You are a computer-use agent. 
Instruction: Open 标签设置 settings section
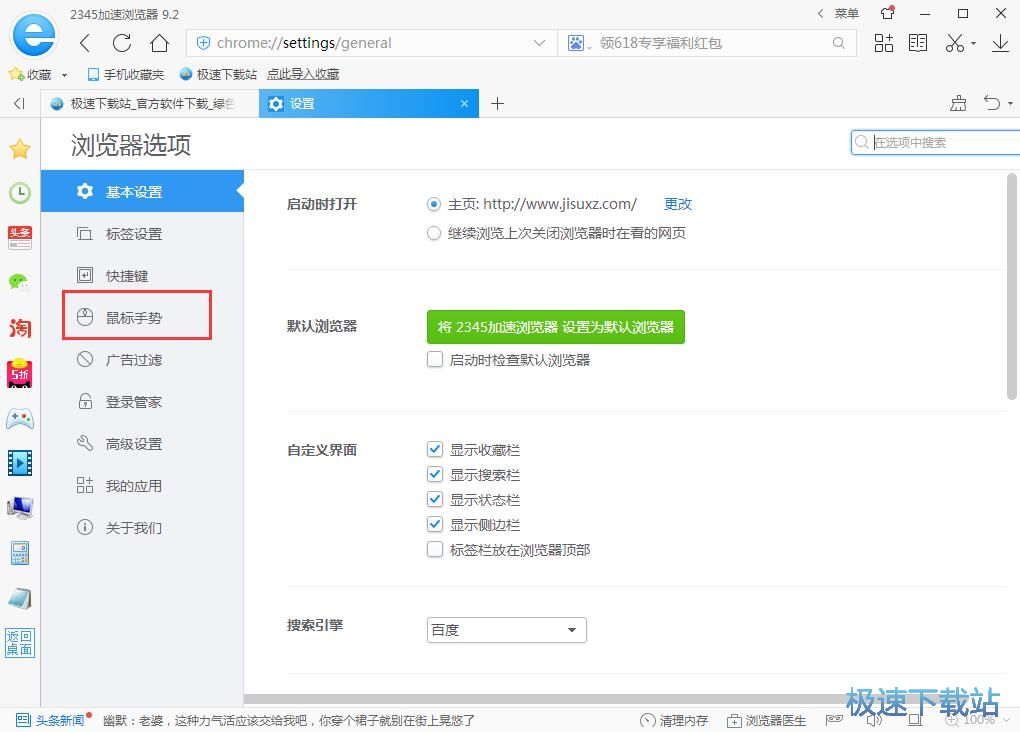142,234
